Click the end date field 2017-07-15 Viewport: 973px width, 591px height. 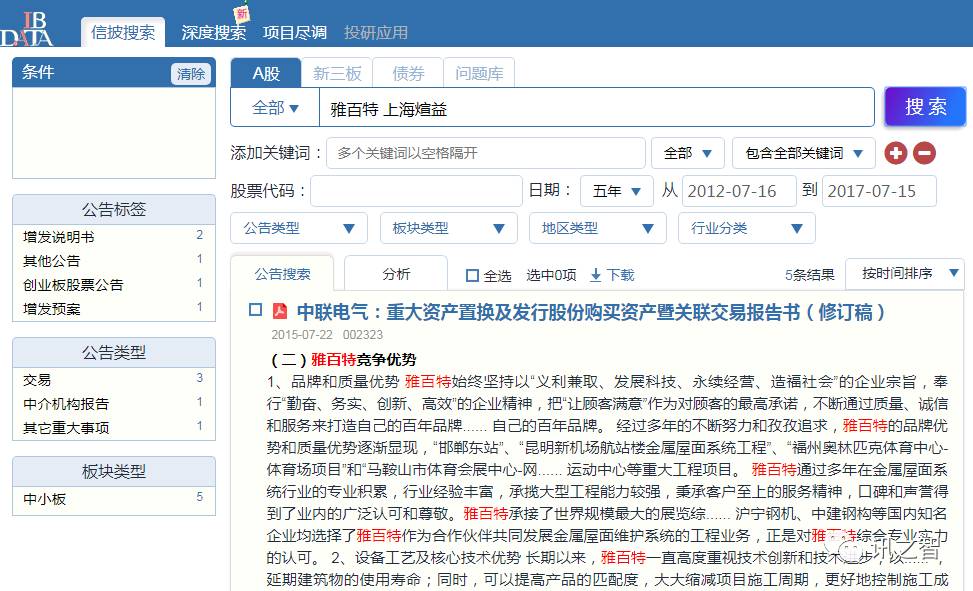point(879,191)
